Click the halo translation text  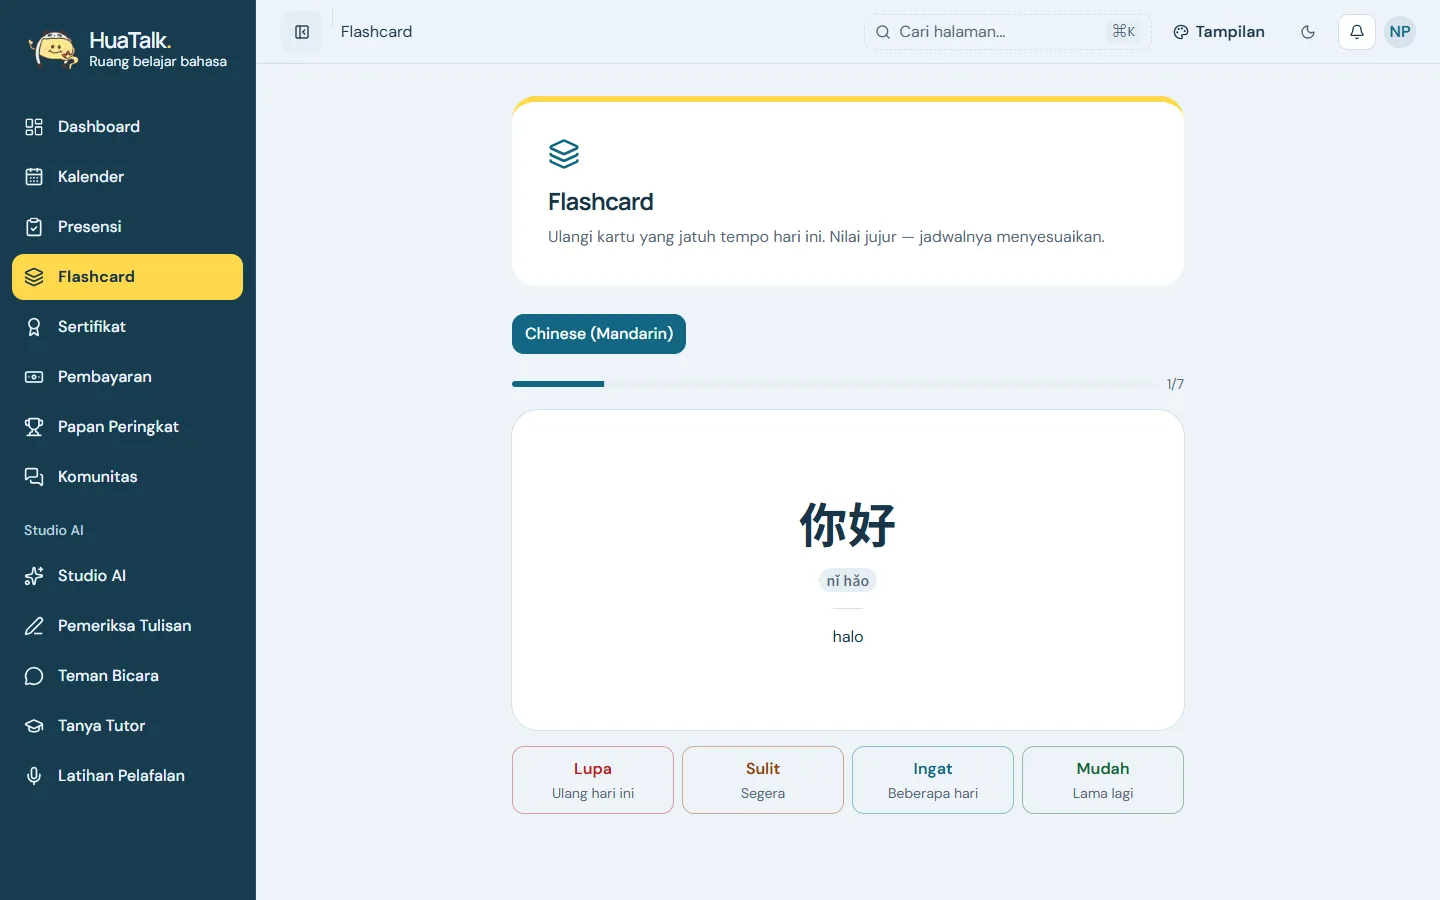[x=848, y=637]
